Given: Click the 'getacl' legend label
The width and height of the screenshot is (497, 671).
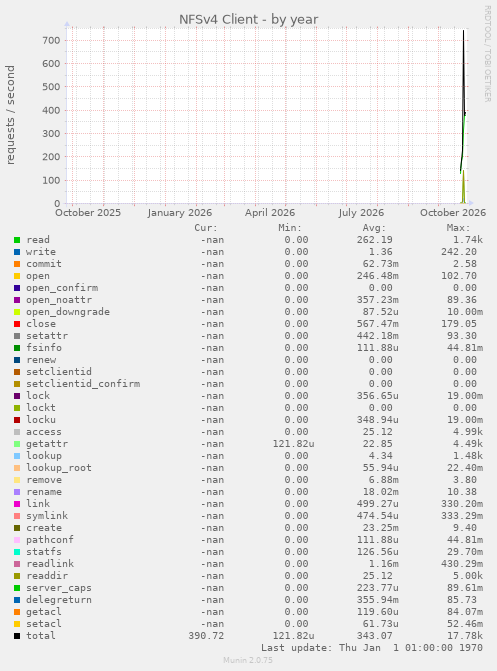Looking at the screenshot, I should point(44,612).
